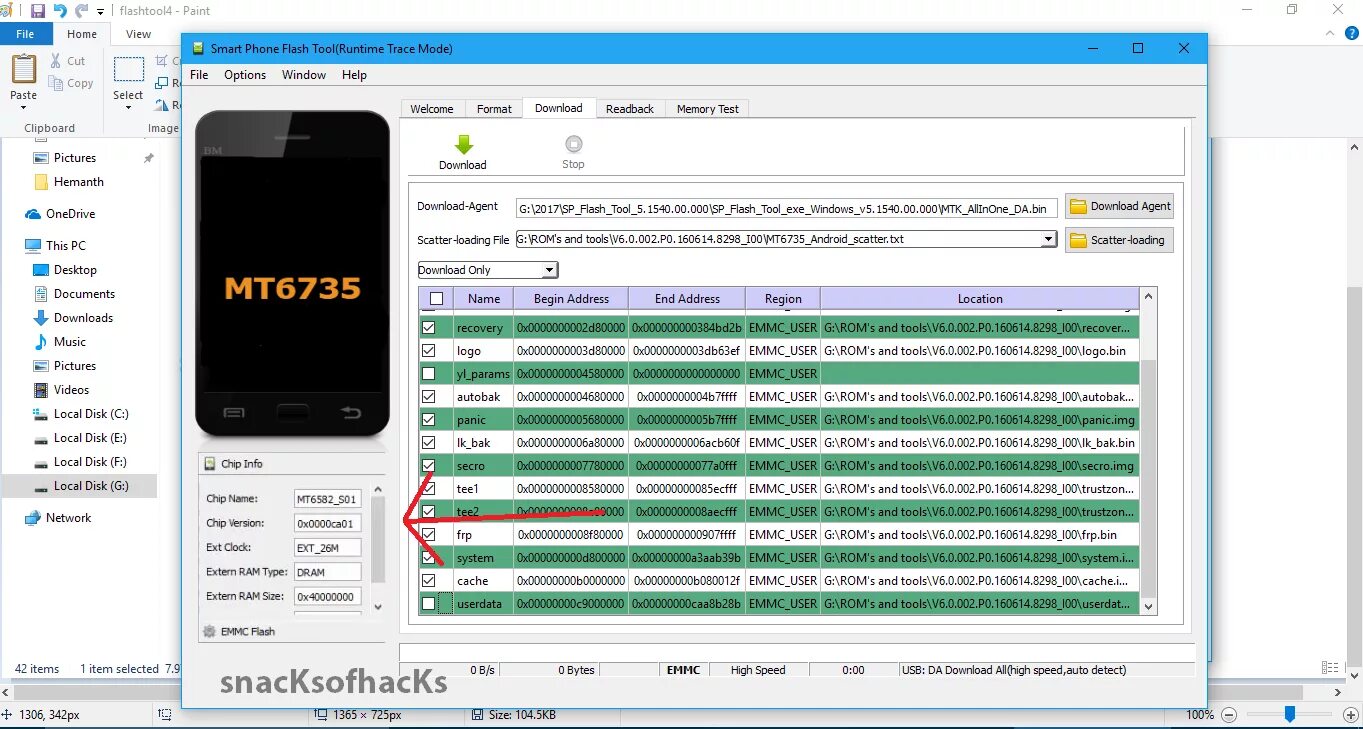Select Local Disk (C:) drive

coord(81,414)
